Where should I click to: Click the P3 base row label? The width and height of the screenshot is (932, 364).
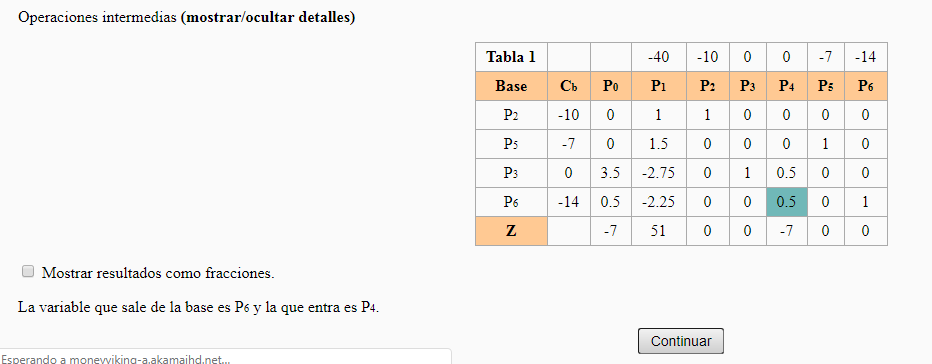[x=511, y=173]
